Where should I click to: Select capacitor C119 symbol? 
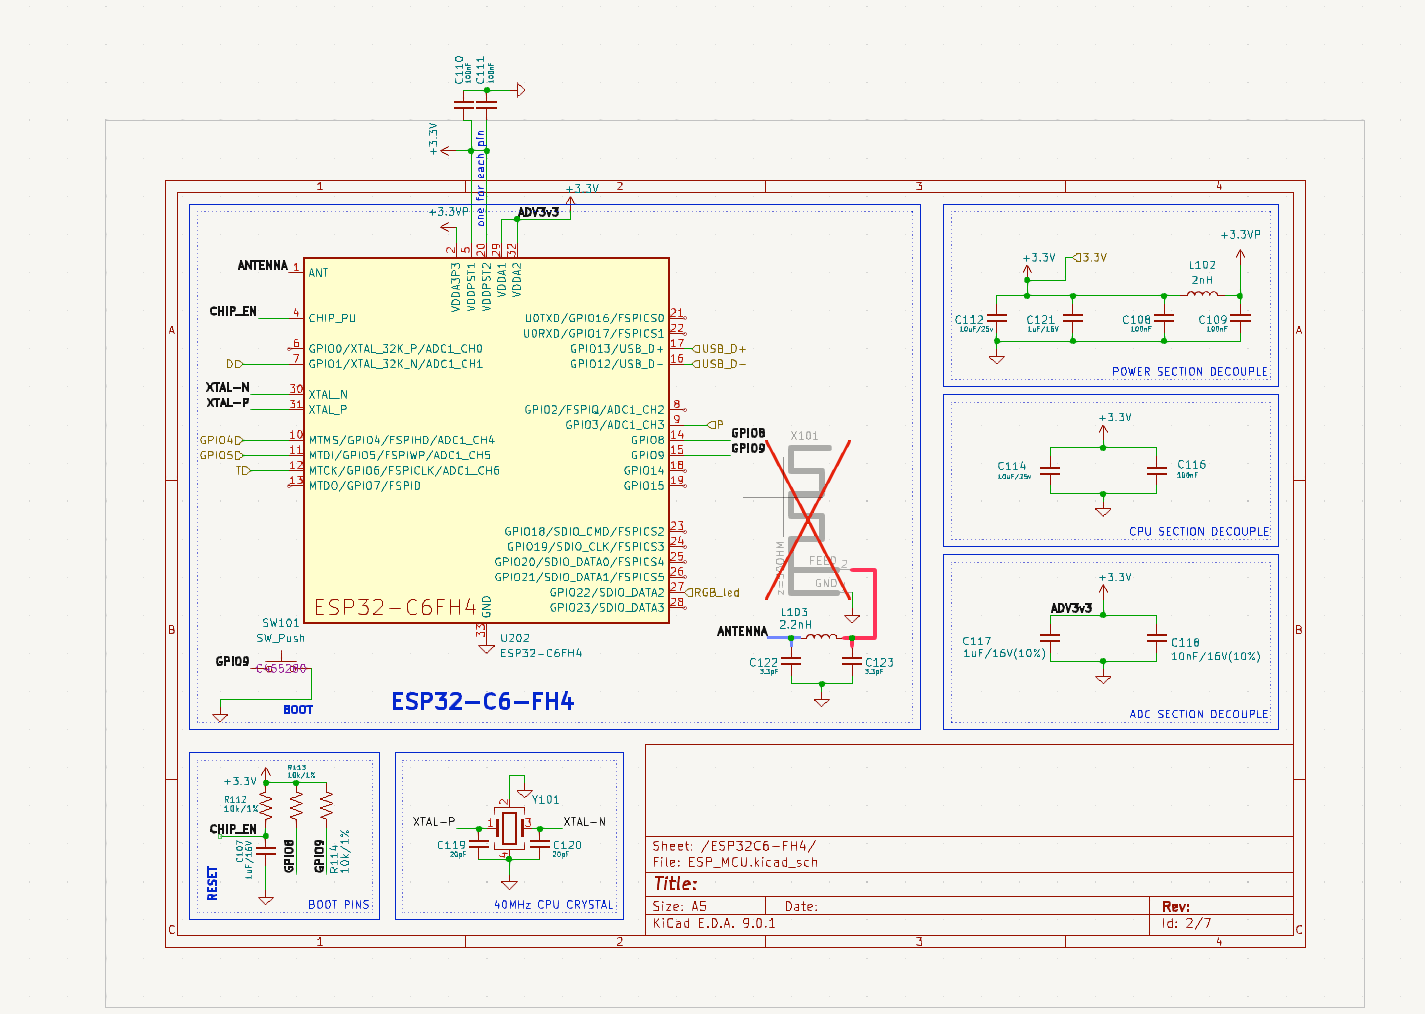tap(479, 843)
